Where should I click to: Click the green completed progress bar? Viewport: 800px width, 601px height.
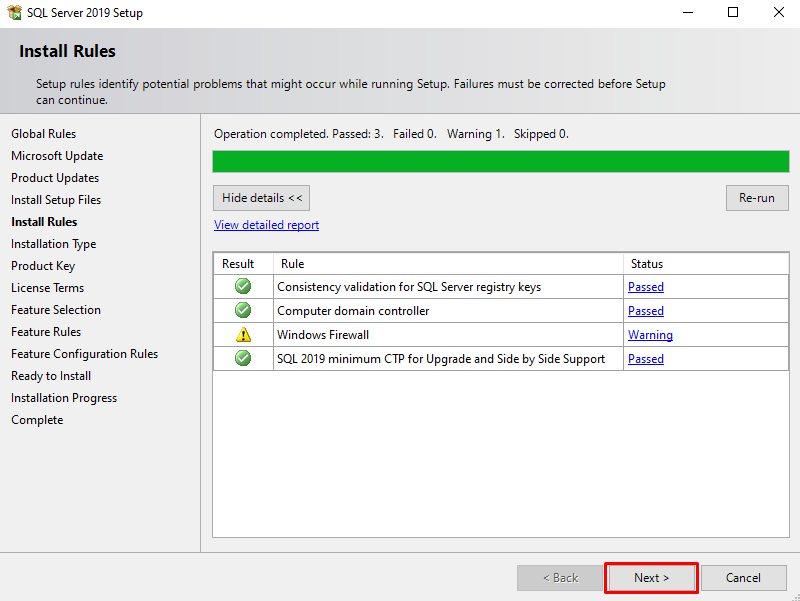point(501,161)
